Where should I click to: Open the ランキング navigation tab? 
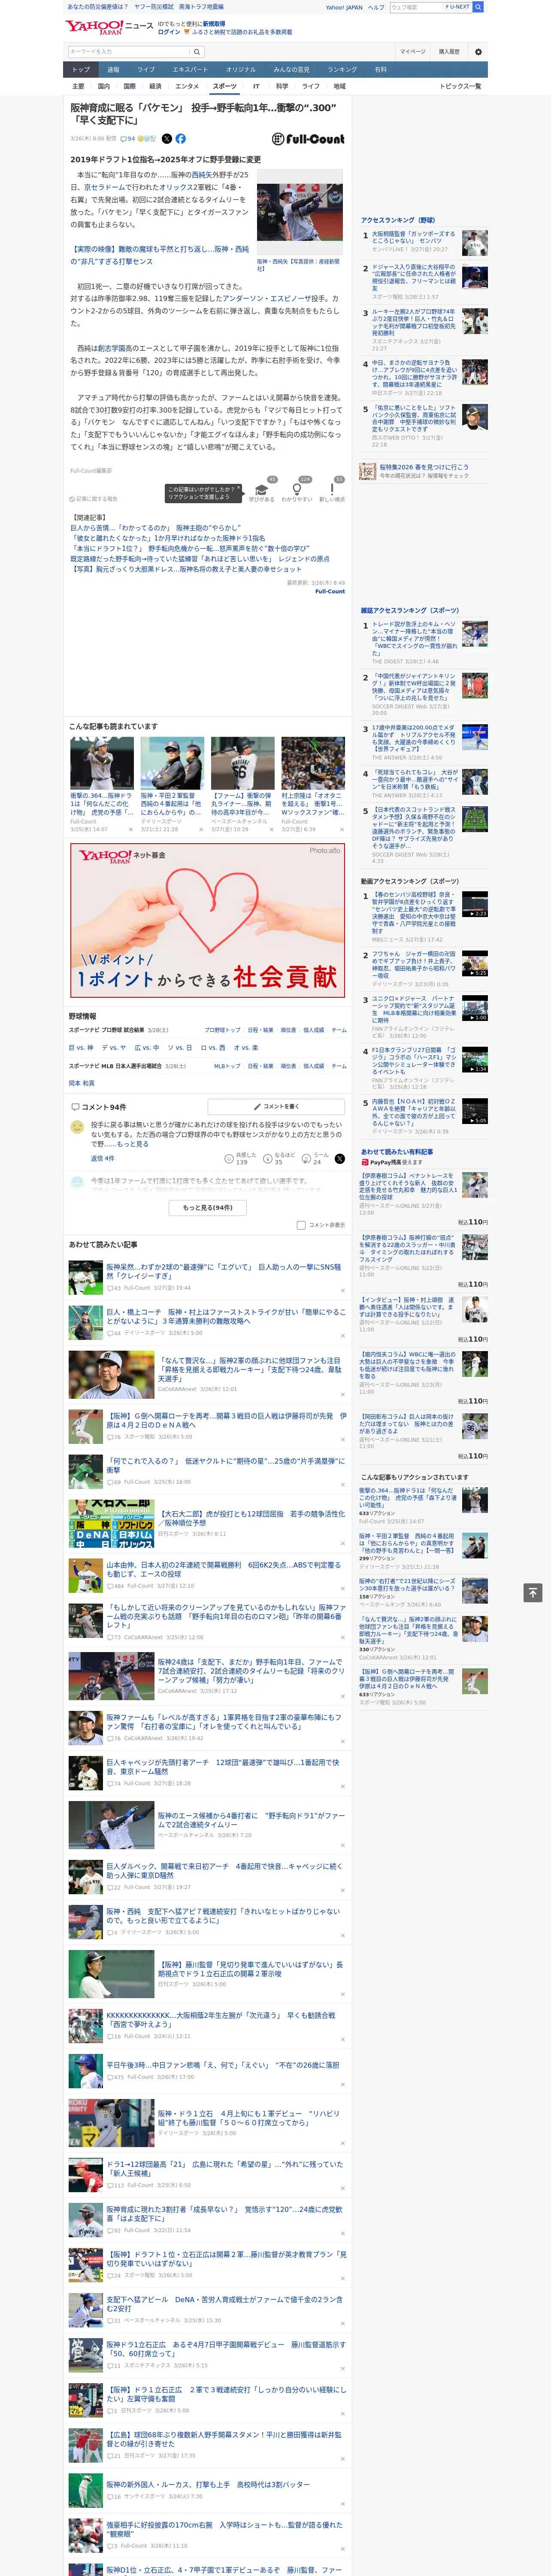[342, 69]
